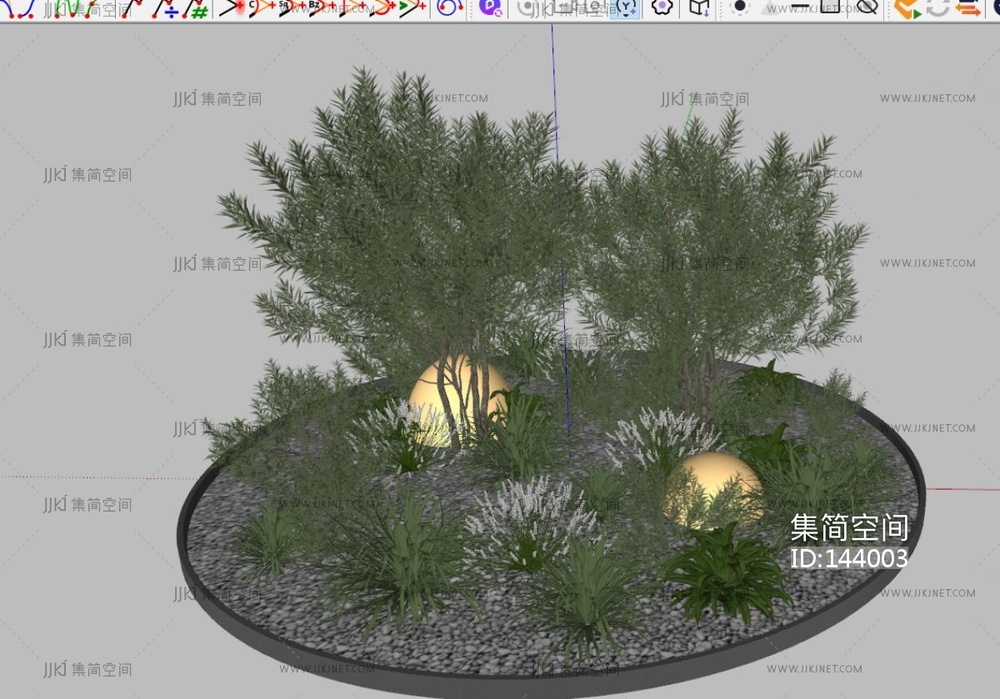Select the blue loop curve tool

[x=449, y=8]
